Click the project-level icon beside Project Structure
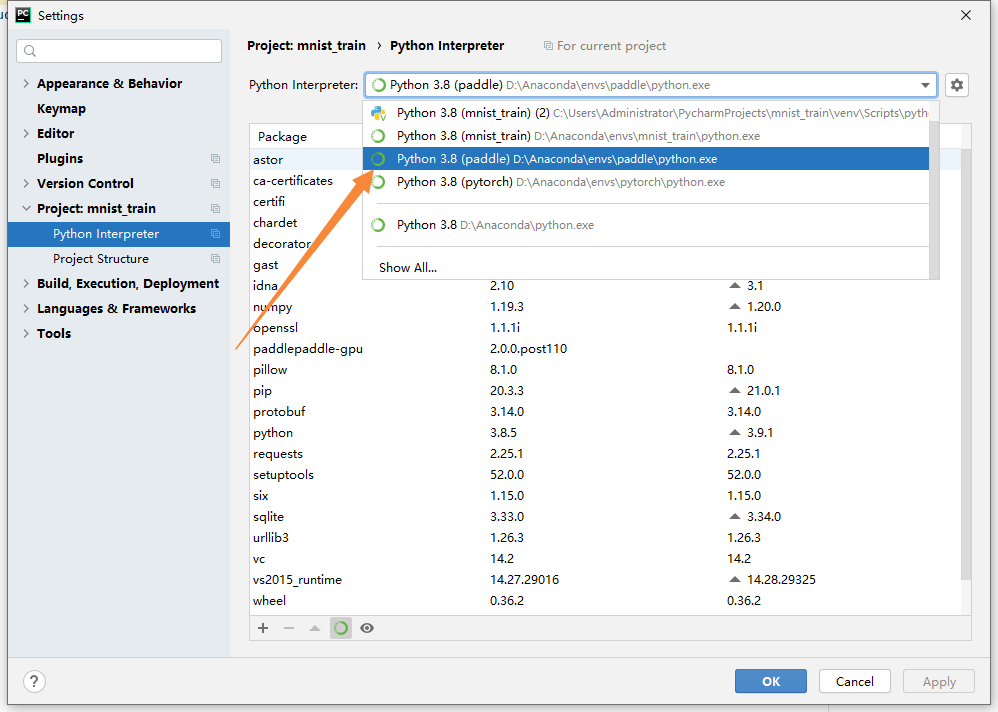The height and width of the screenshot is (712, 998). (215, 259)
